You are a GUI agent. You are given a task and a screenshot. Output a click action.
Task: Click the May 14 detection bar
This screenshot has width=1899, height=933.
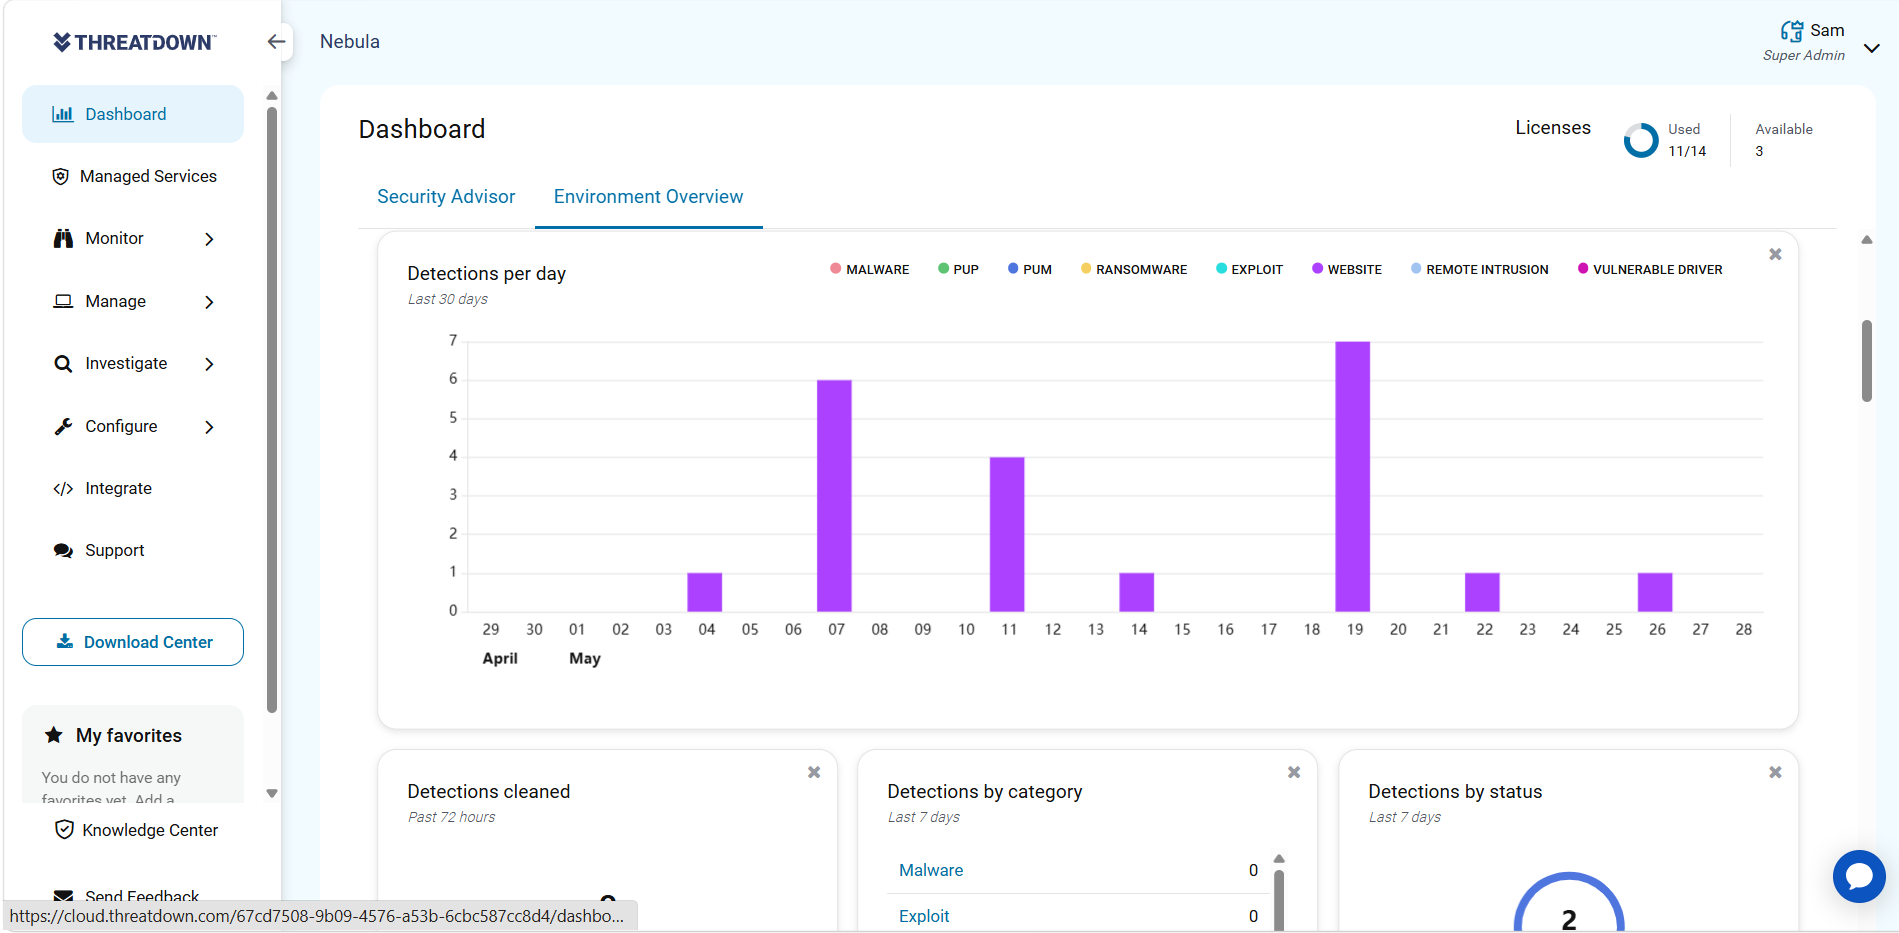click(1136, 592)
